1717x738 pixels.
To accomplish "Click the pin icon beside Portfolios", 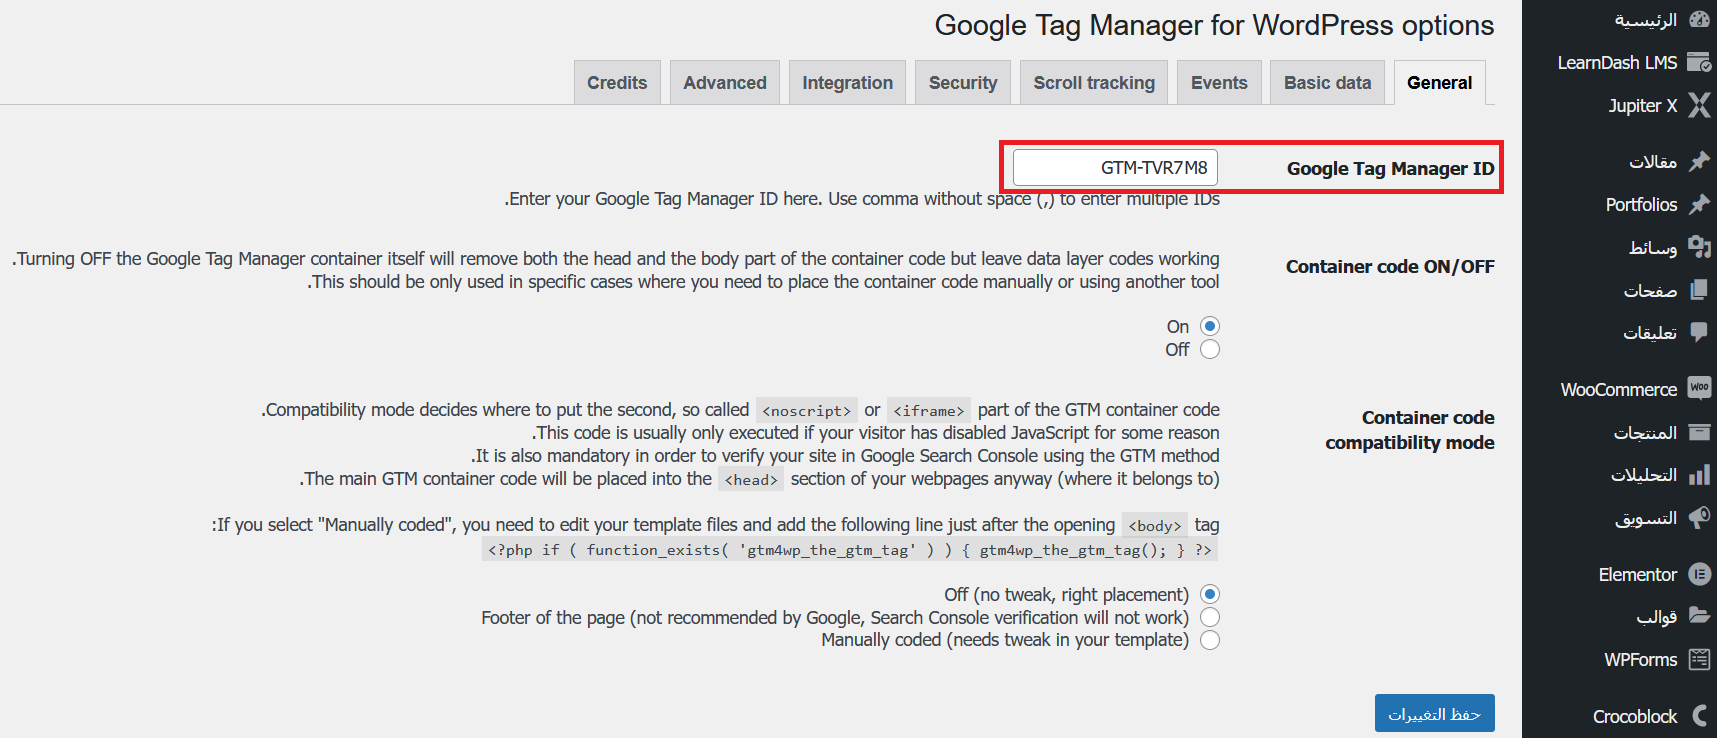I will [1699, 204].
